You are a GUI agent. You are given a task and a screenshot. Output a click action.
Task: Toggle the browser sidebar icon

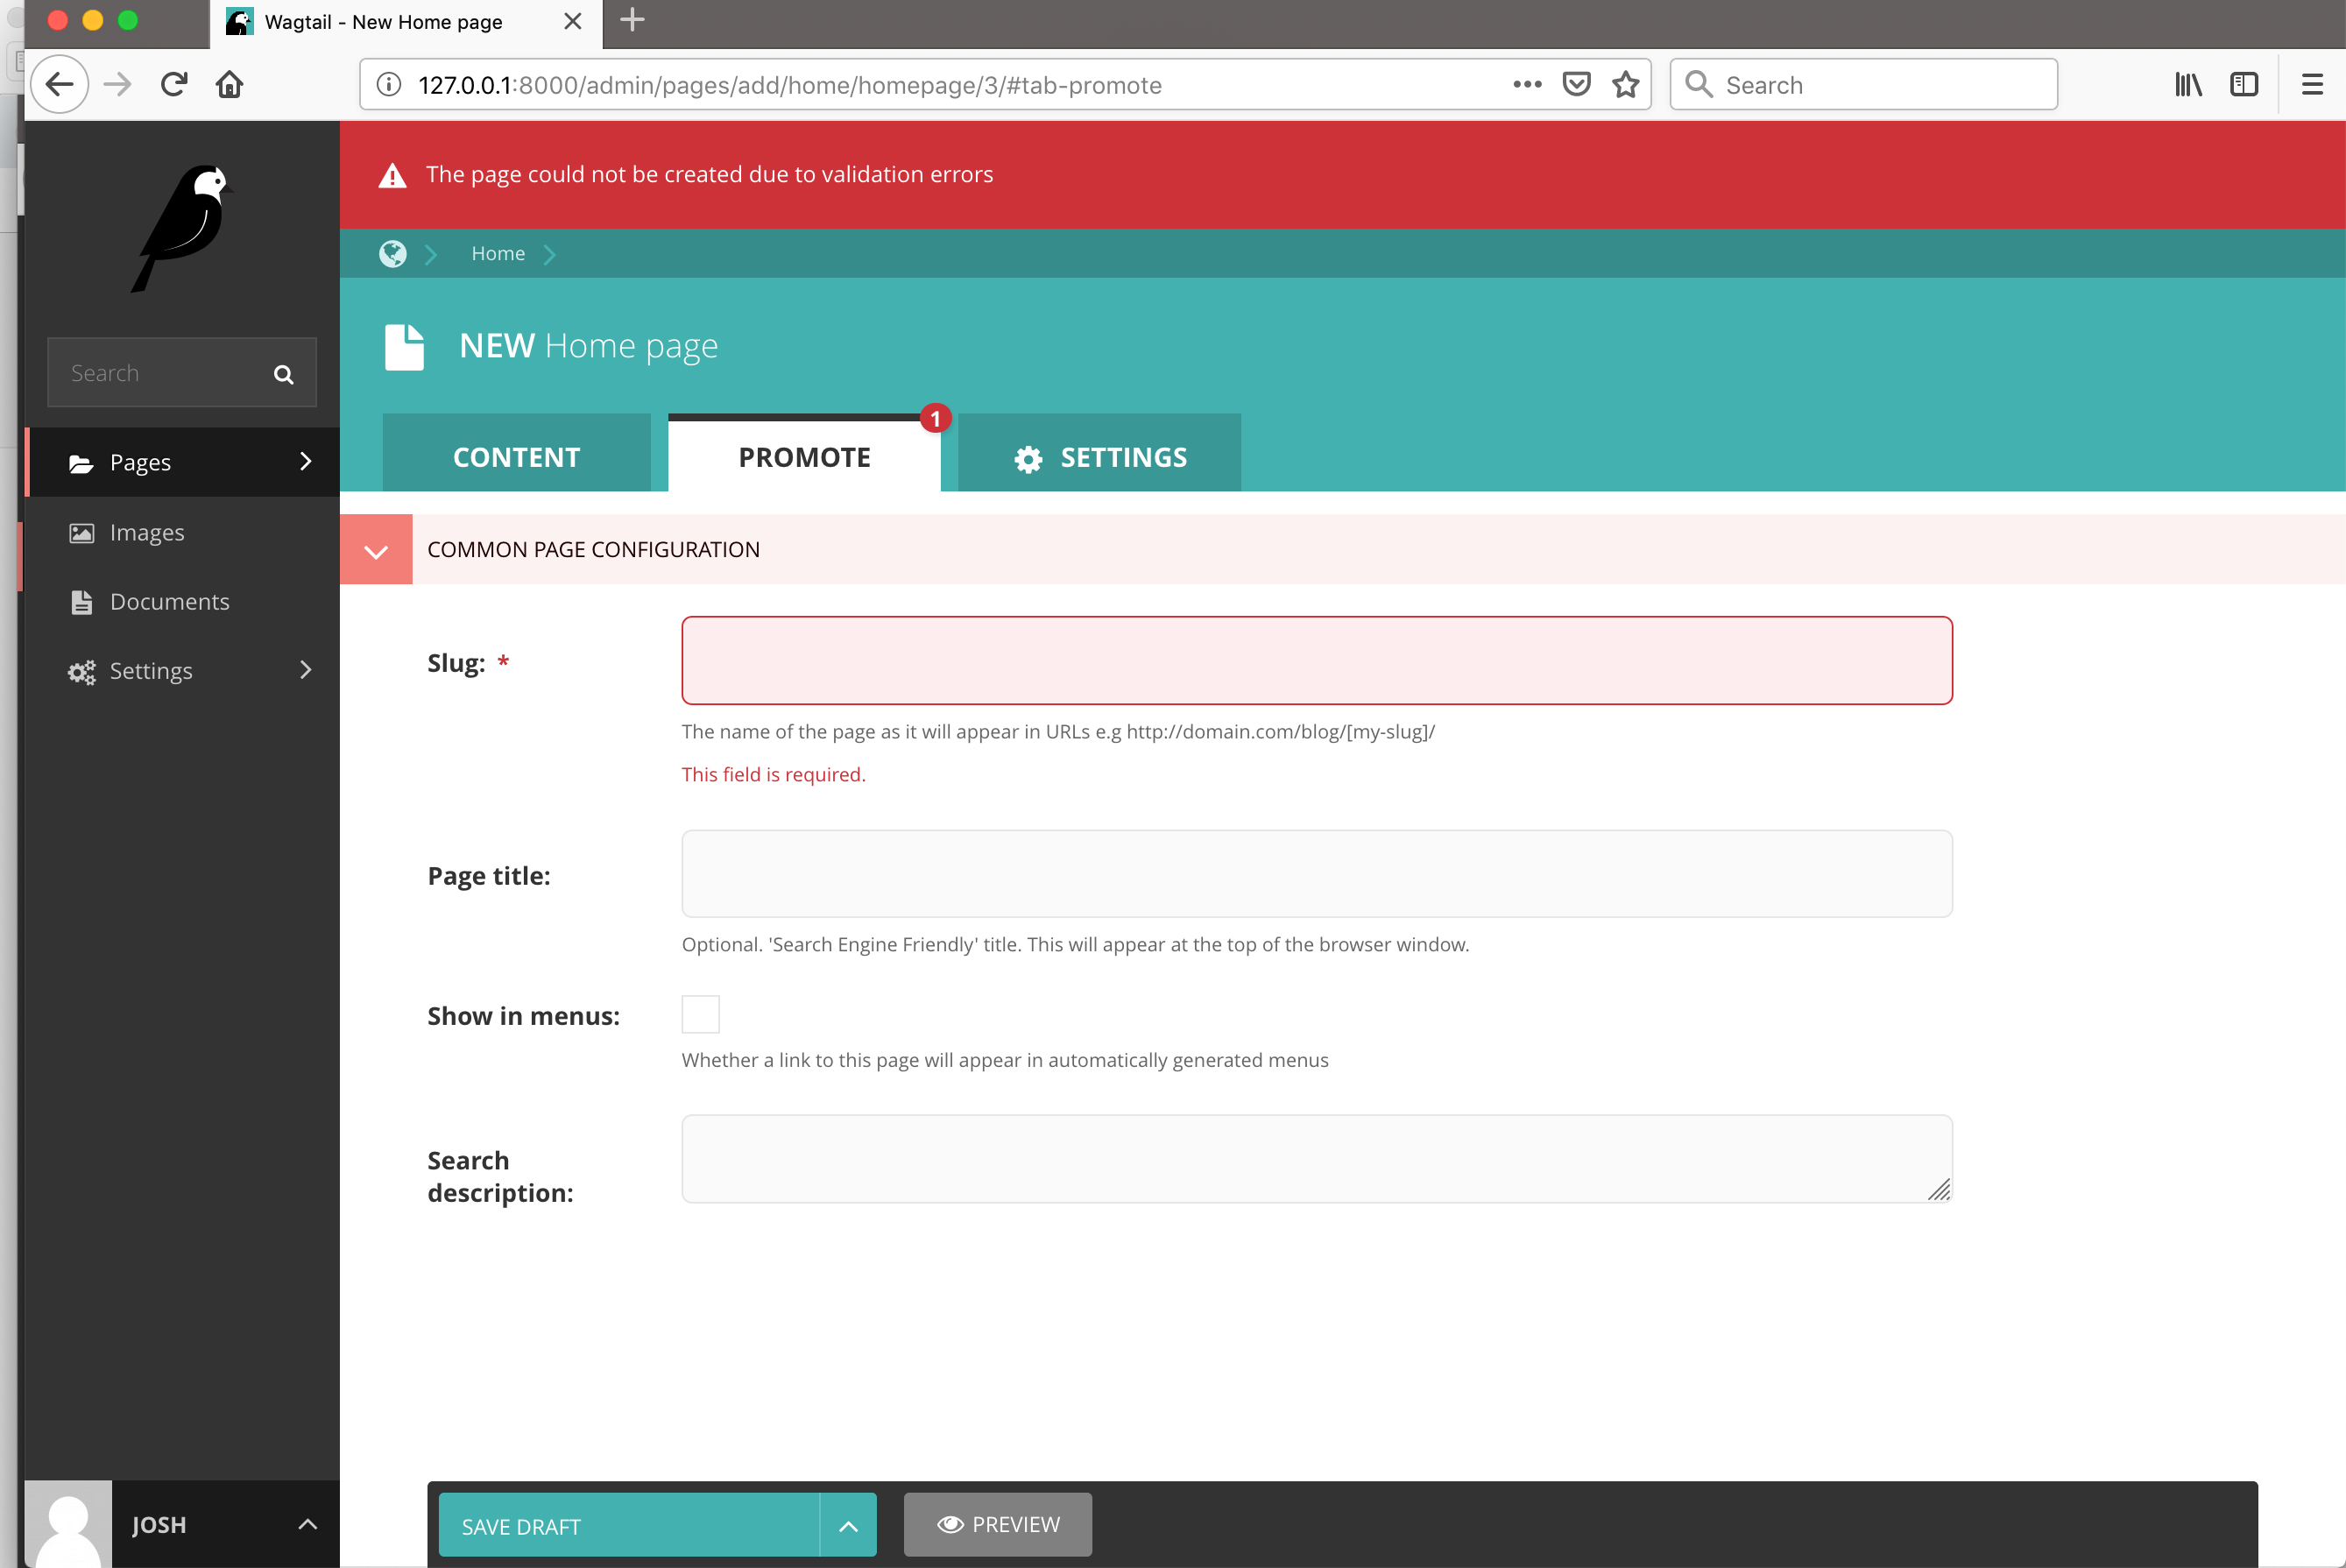coord(2244,84)
